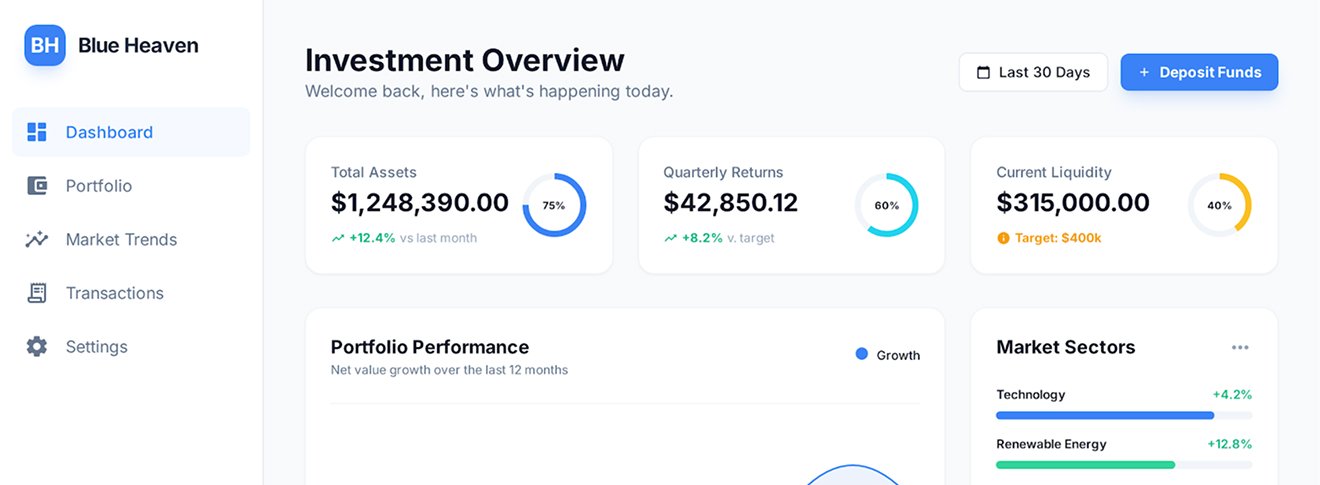
Task: Click the Dashboard grid icon in sidebar
Action: pos(37,132)
